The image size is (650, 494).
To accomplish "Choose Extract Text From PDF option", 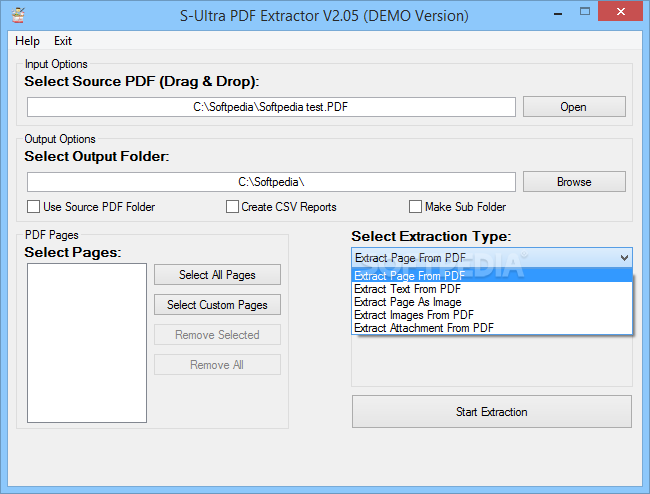I will [x=492, y=289].
